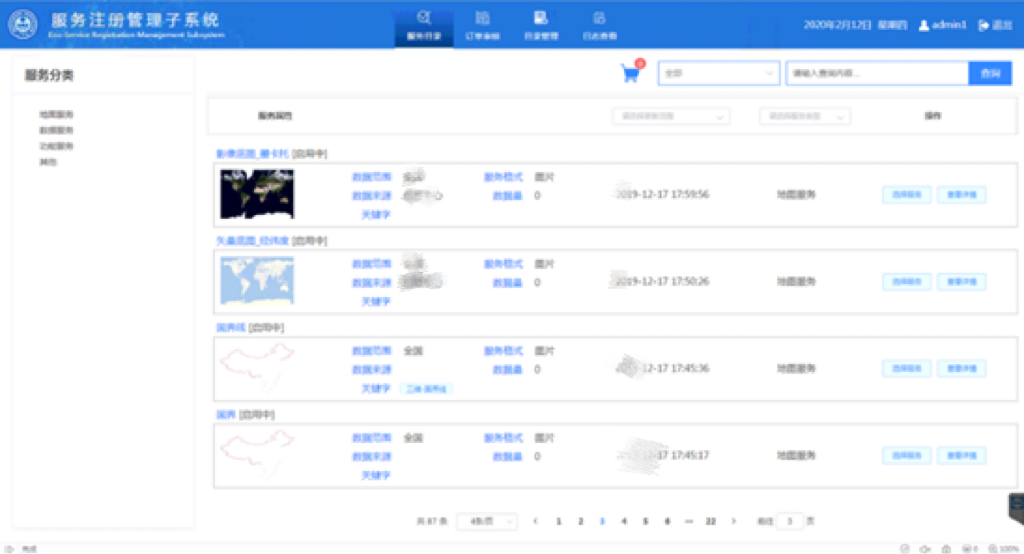Click the 退出 logout link
Viewport: 1024px width, 554px height.
pyautogui.click(x=1002, y=25)
